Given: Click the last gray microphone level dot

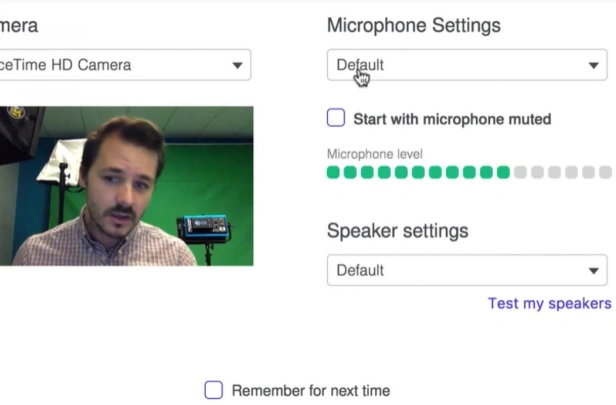Looking at the screenshot, I should coord(605,172).
